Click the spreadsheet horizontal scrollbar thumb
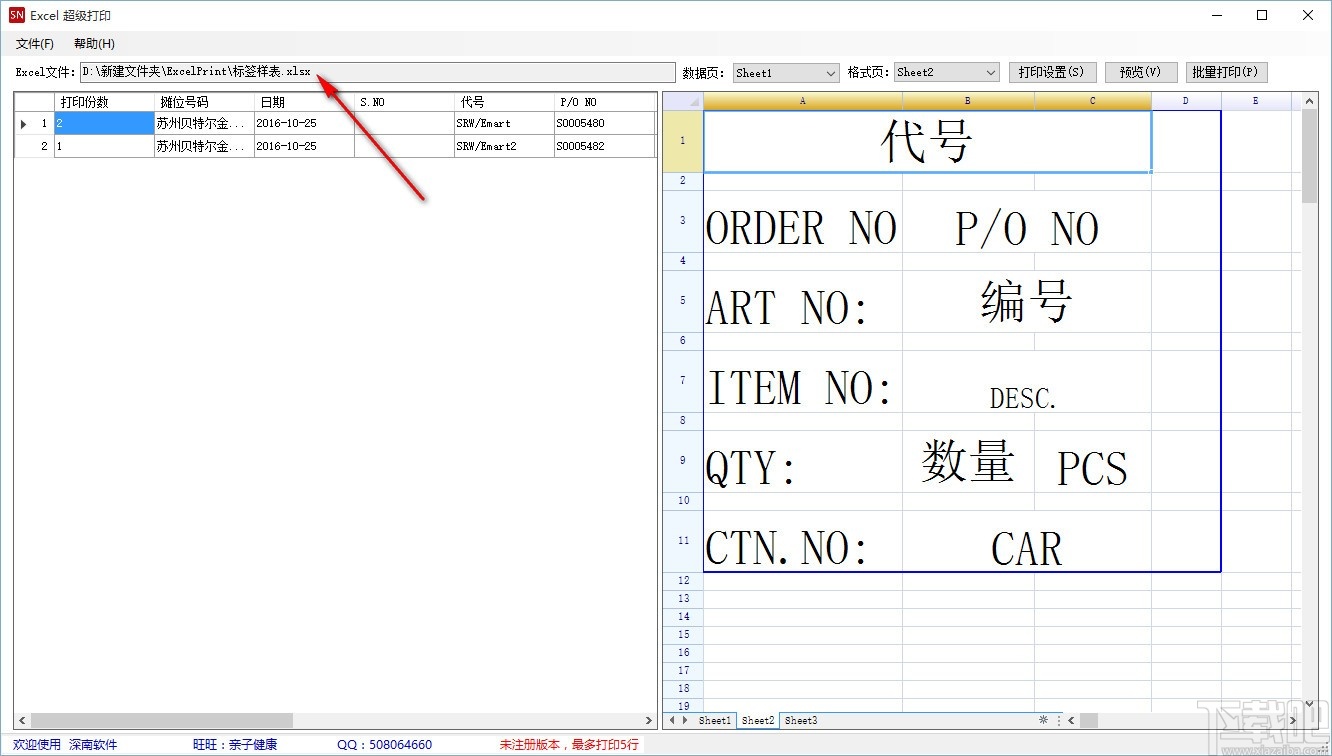The height and width of the screenshot is (756, 1332). click(1089, 720)
